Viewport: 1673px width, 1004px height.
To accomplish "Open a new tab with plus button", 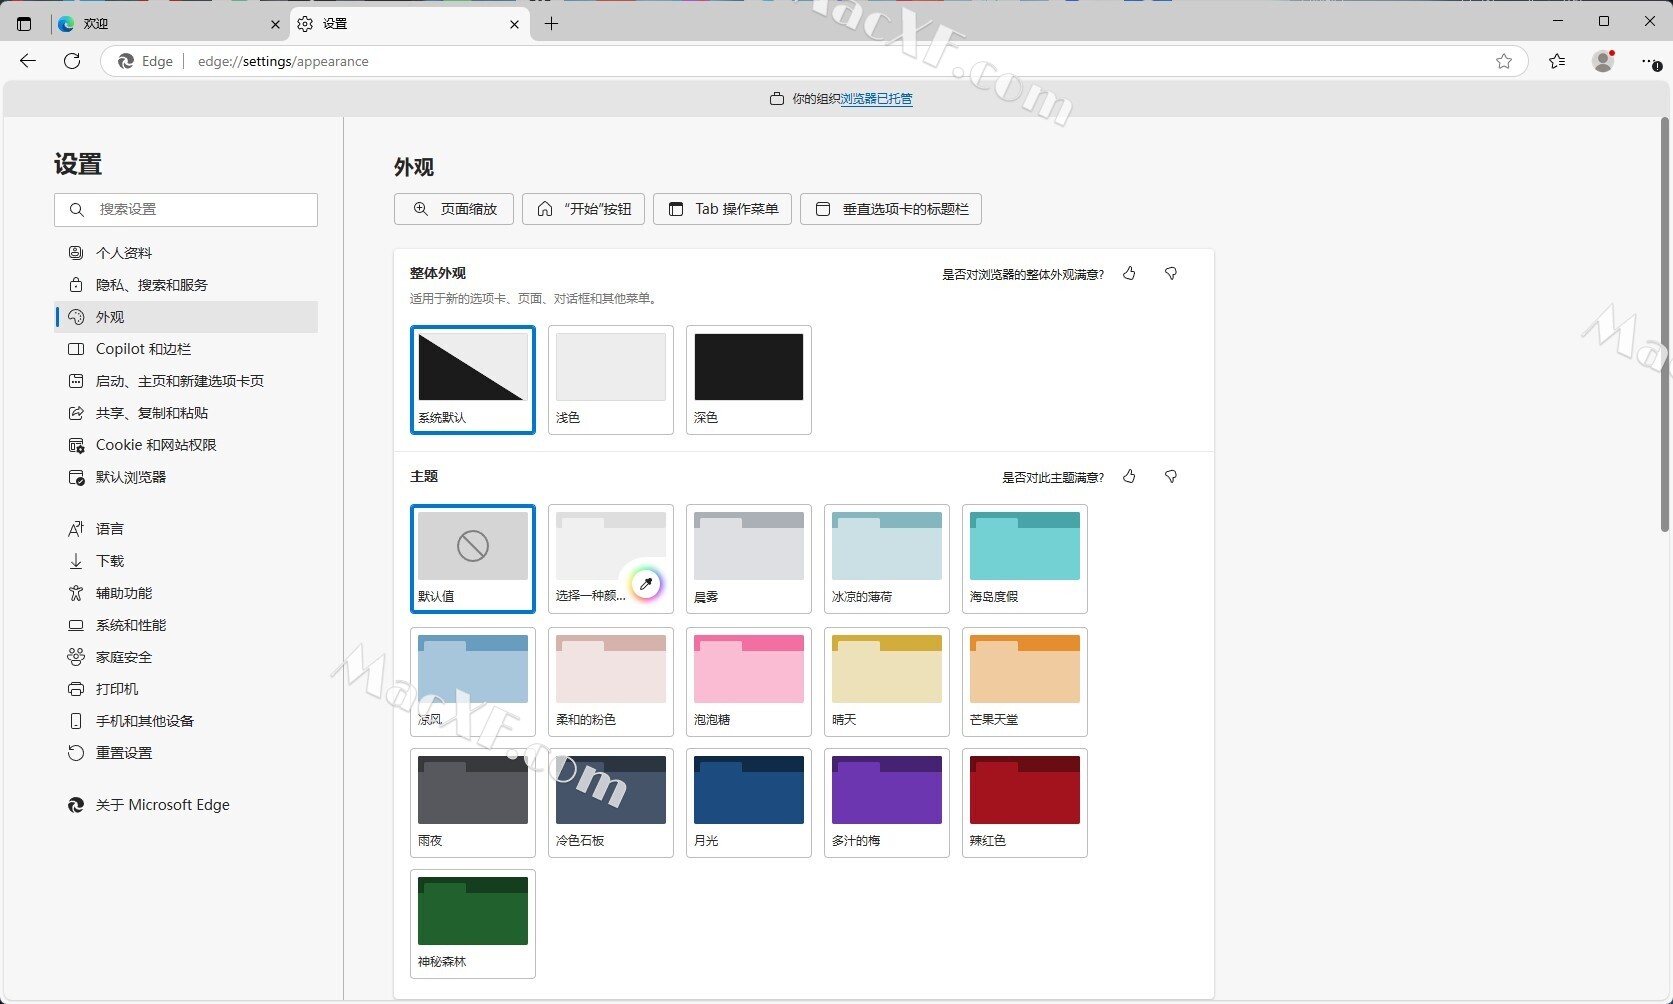I will [551, 24].
